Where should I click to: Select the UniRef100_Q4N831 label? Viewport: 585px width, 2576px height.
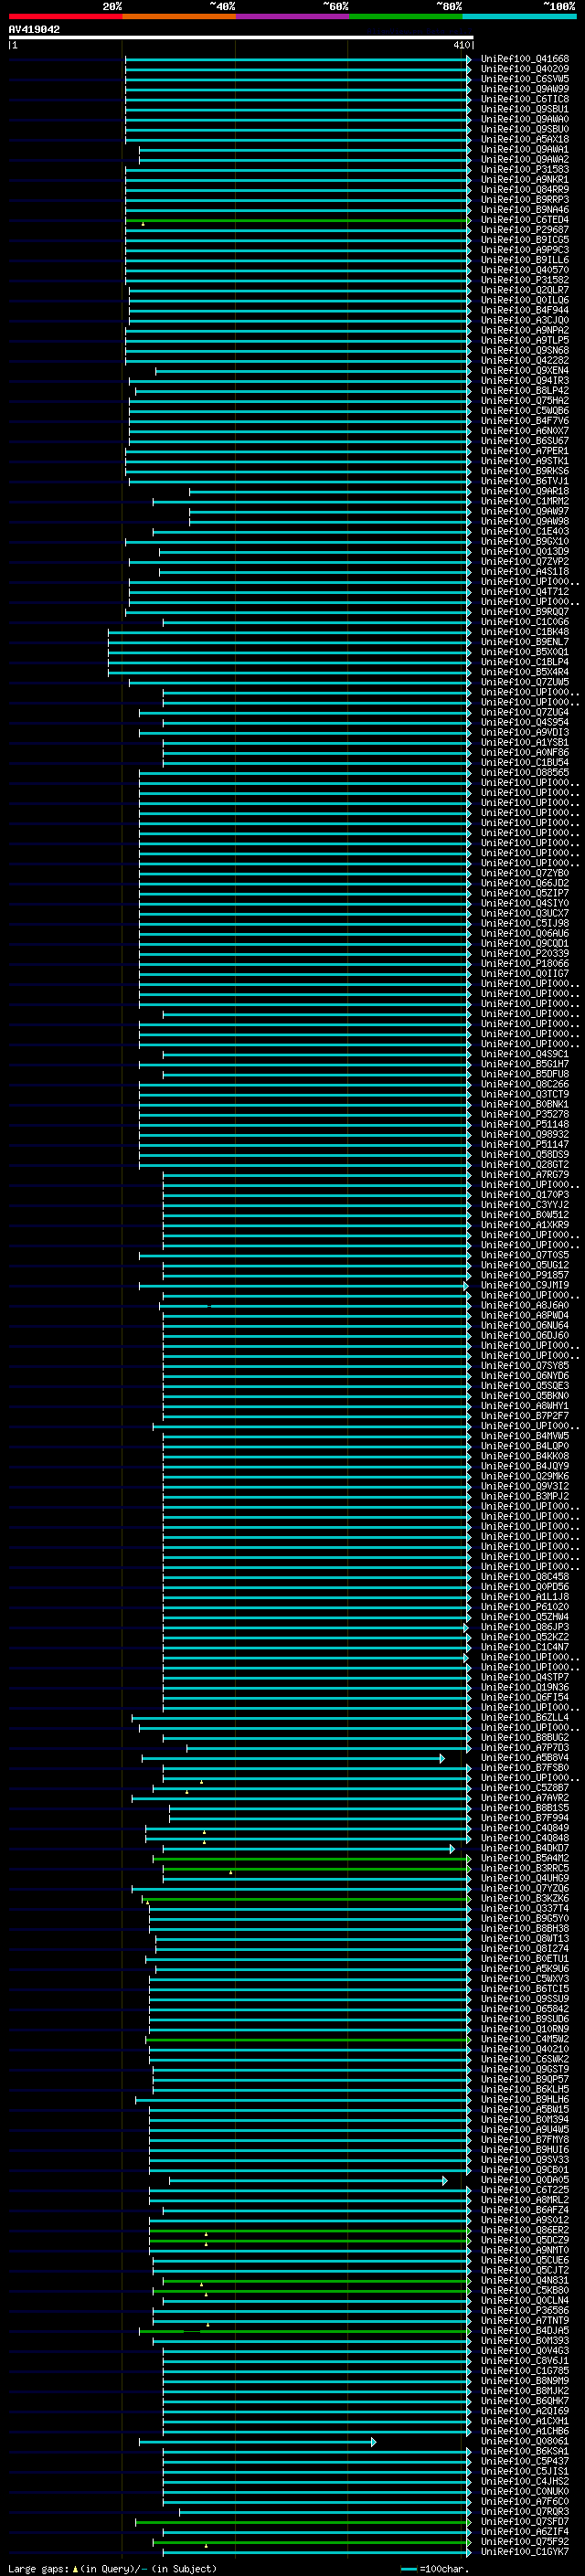525,2281
